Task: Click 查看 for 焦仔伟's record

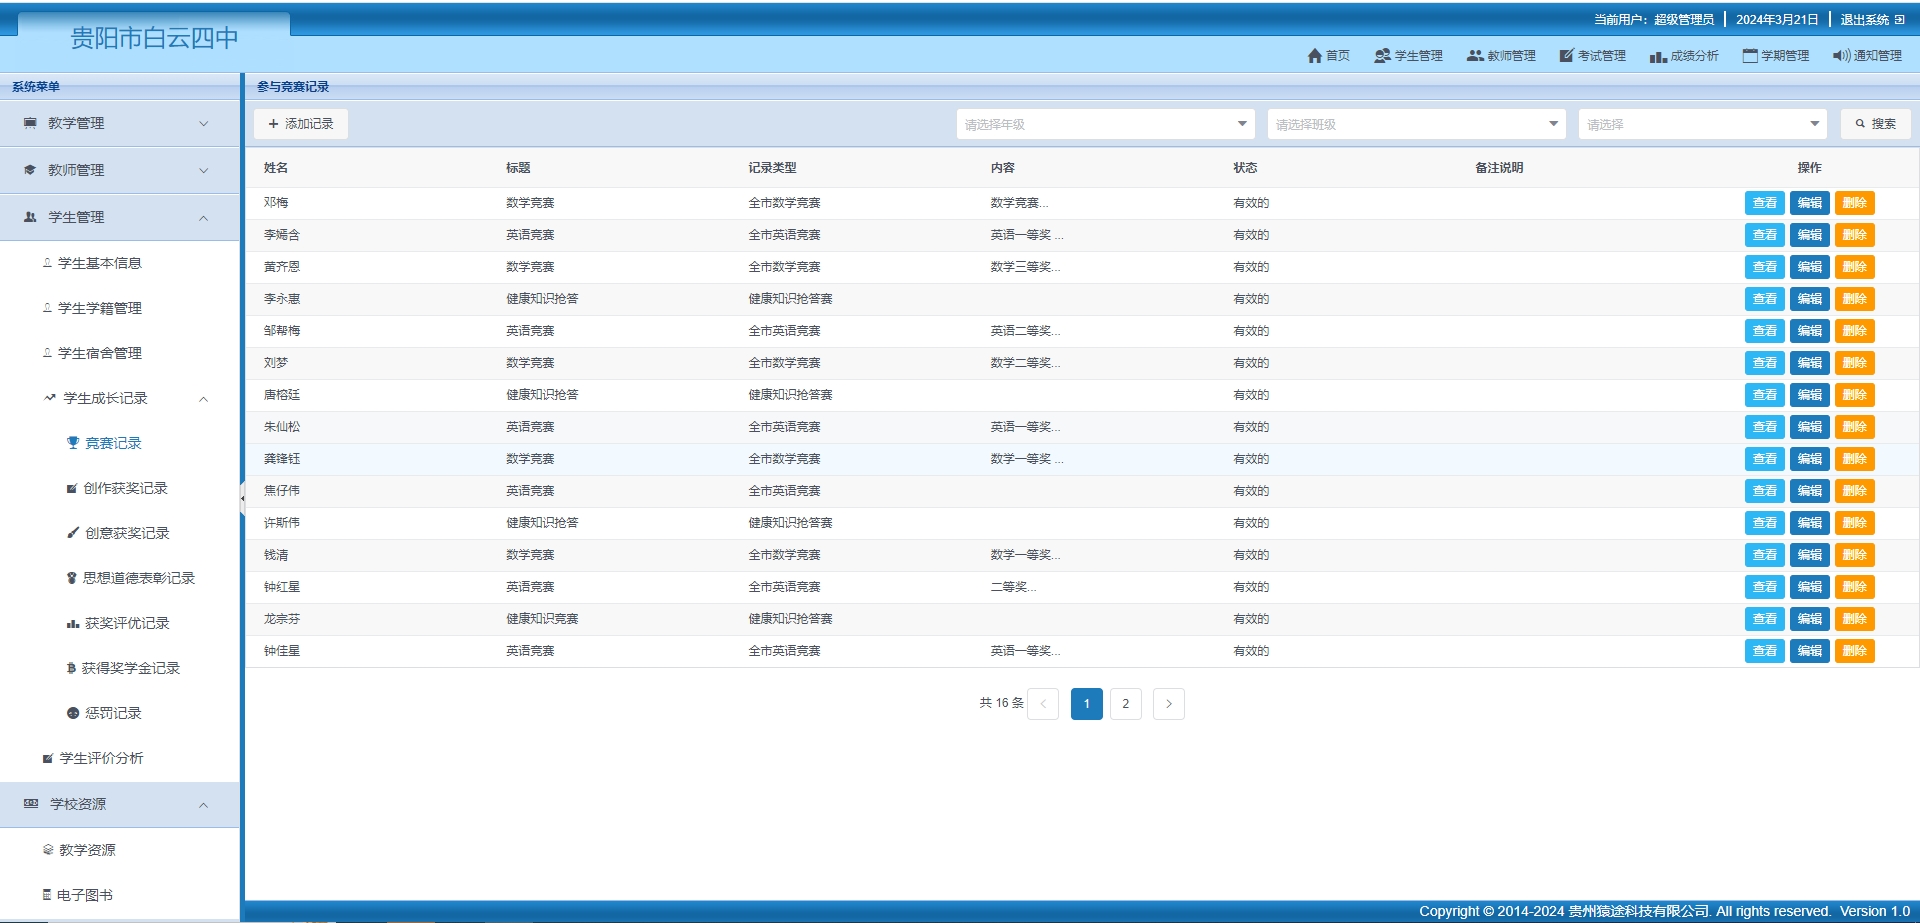Action: point(1765,491)
